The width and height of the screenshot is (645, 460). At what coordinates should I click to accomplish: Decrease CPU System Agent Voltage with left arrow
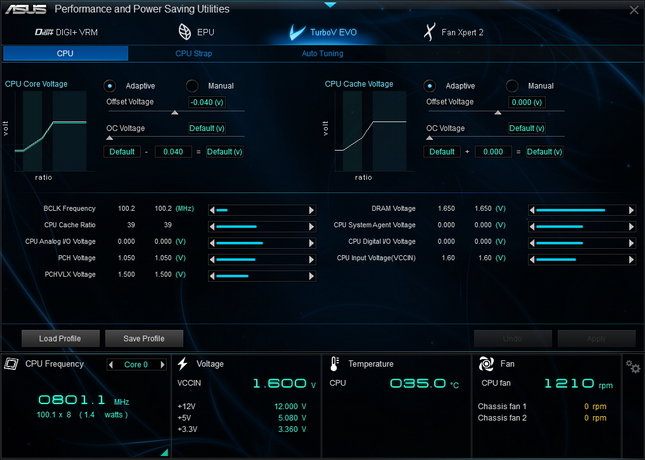[x=532, y=227]
